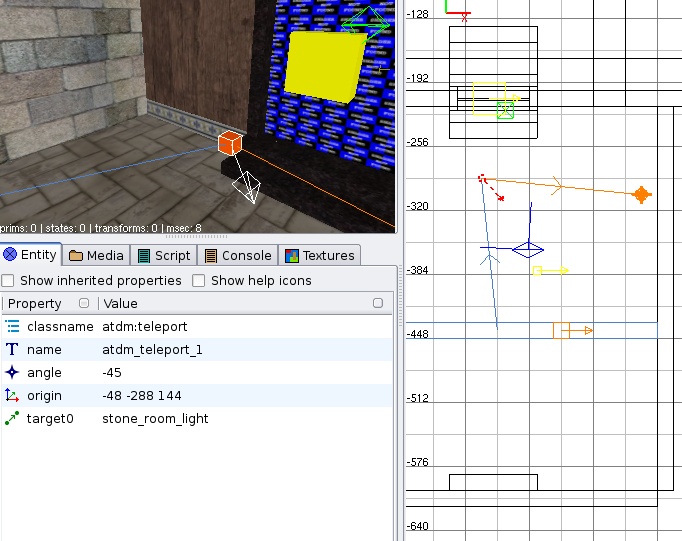The image size is (682, 541).
Task: Click the origin property label
Action: [44, 396]
